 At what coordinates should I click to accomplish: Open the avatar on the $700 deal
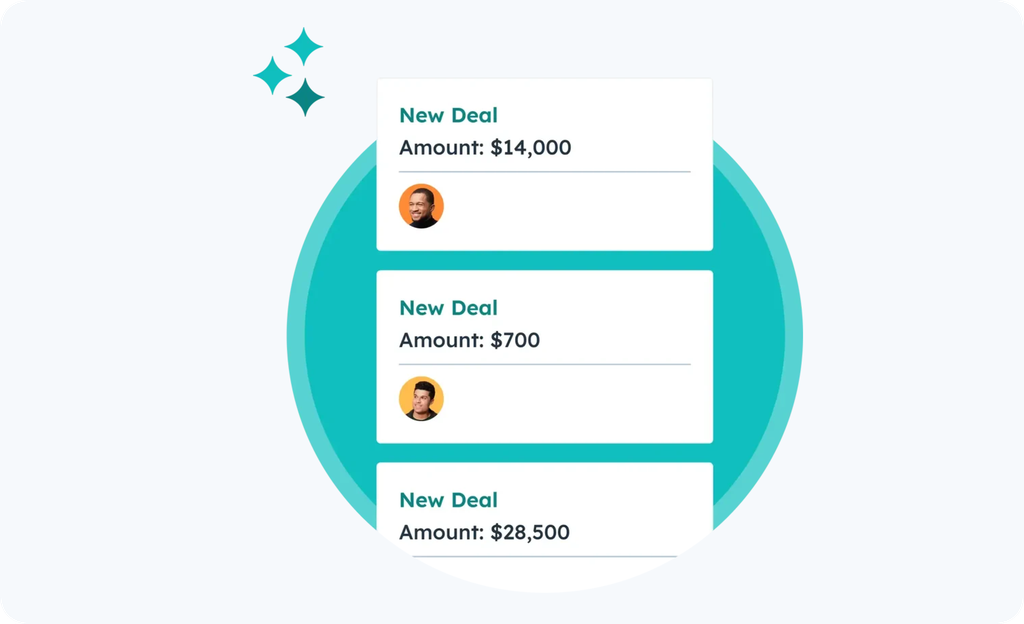[421, 398]
